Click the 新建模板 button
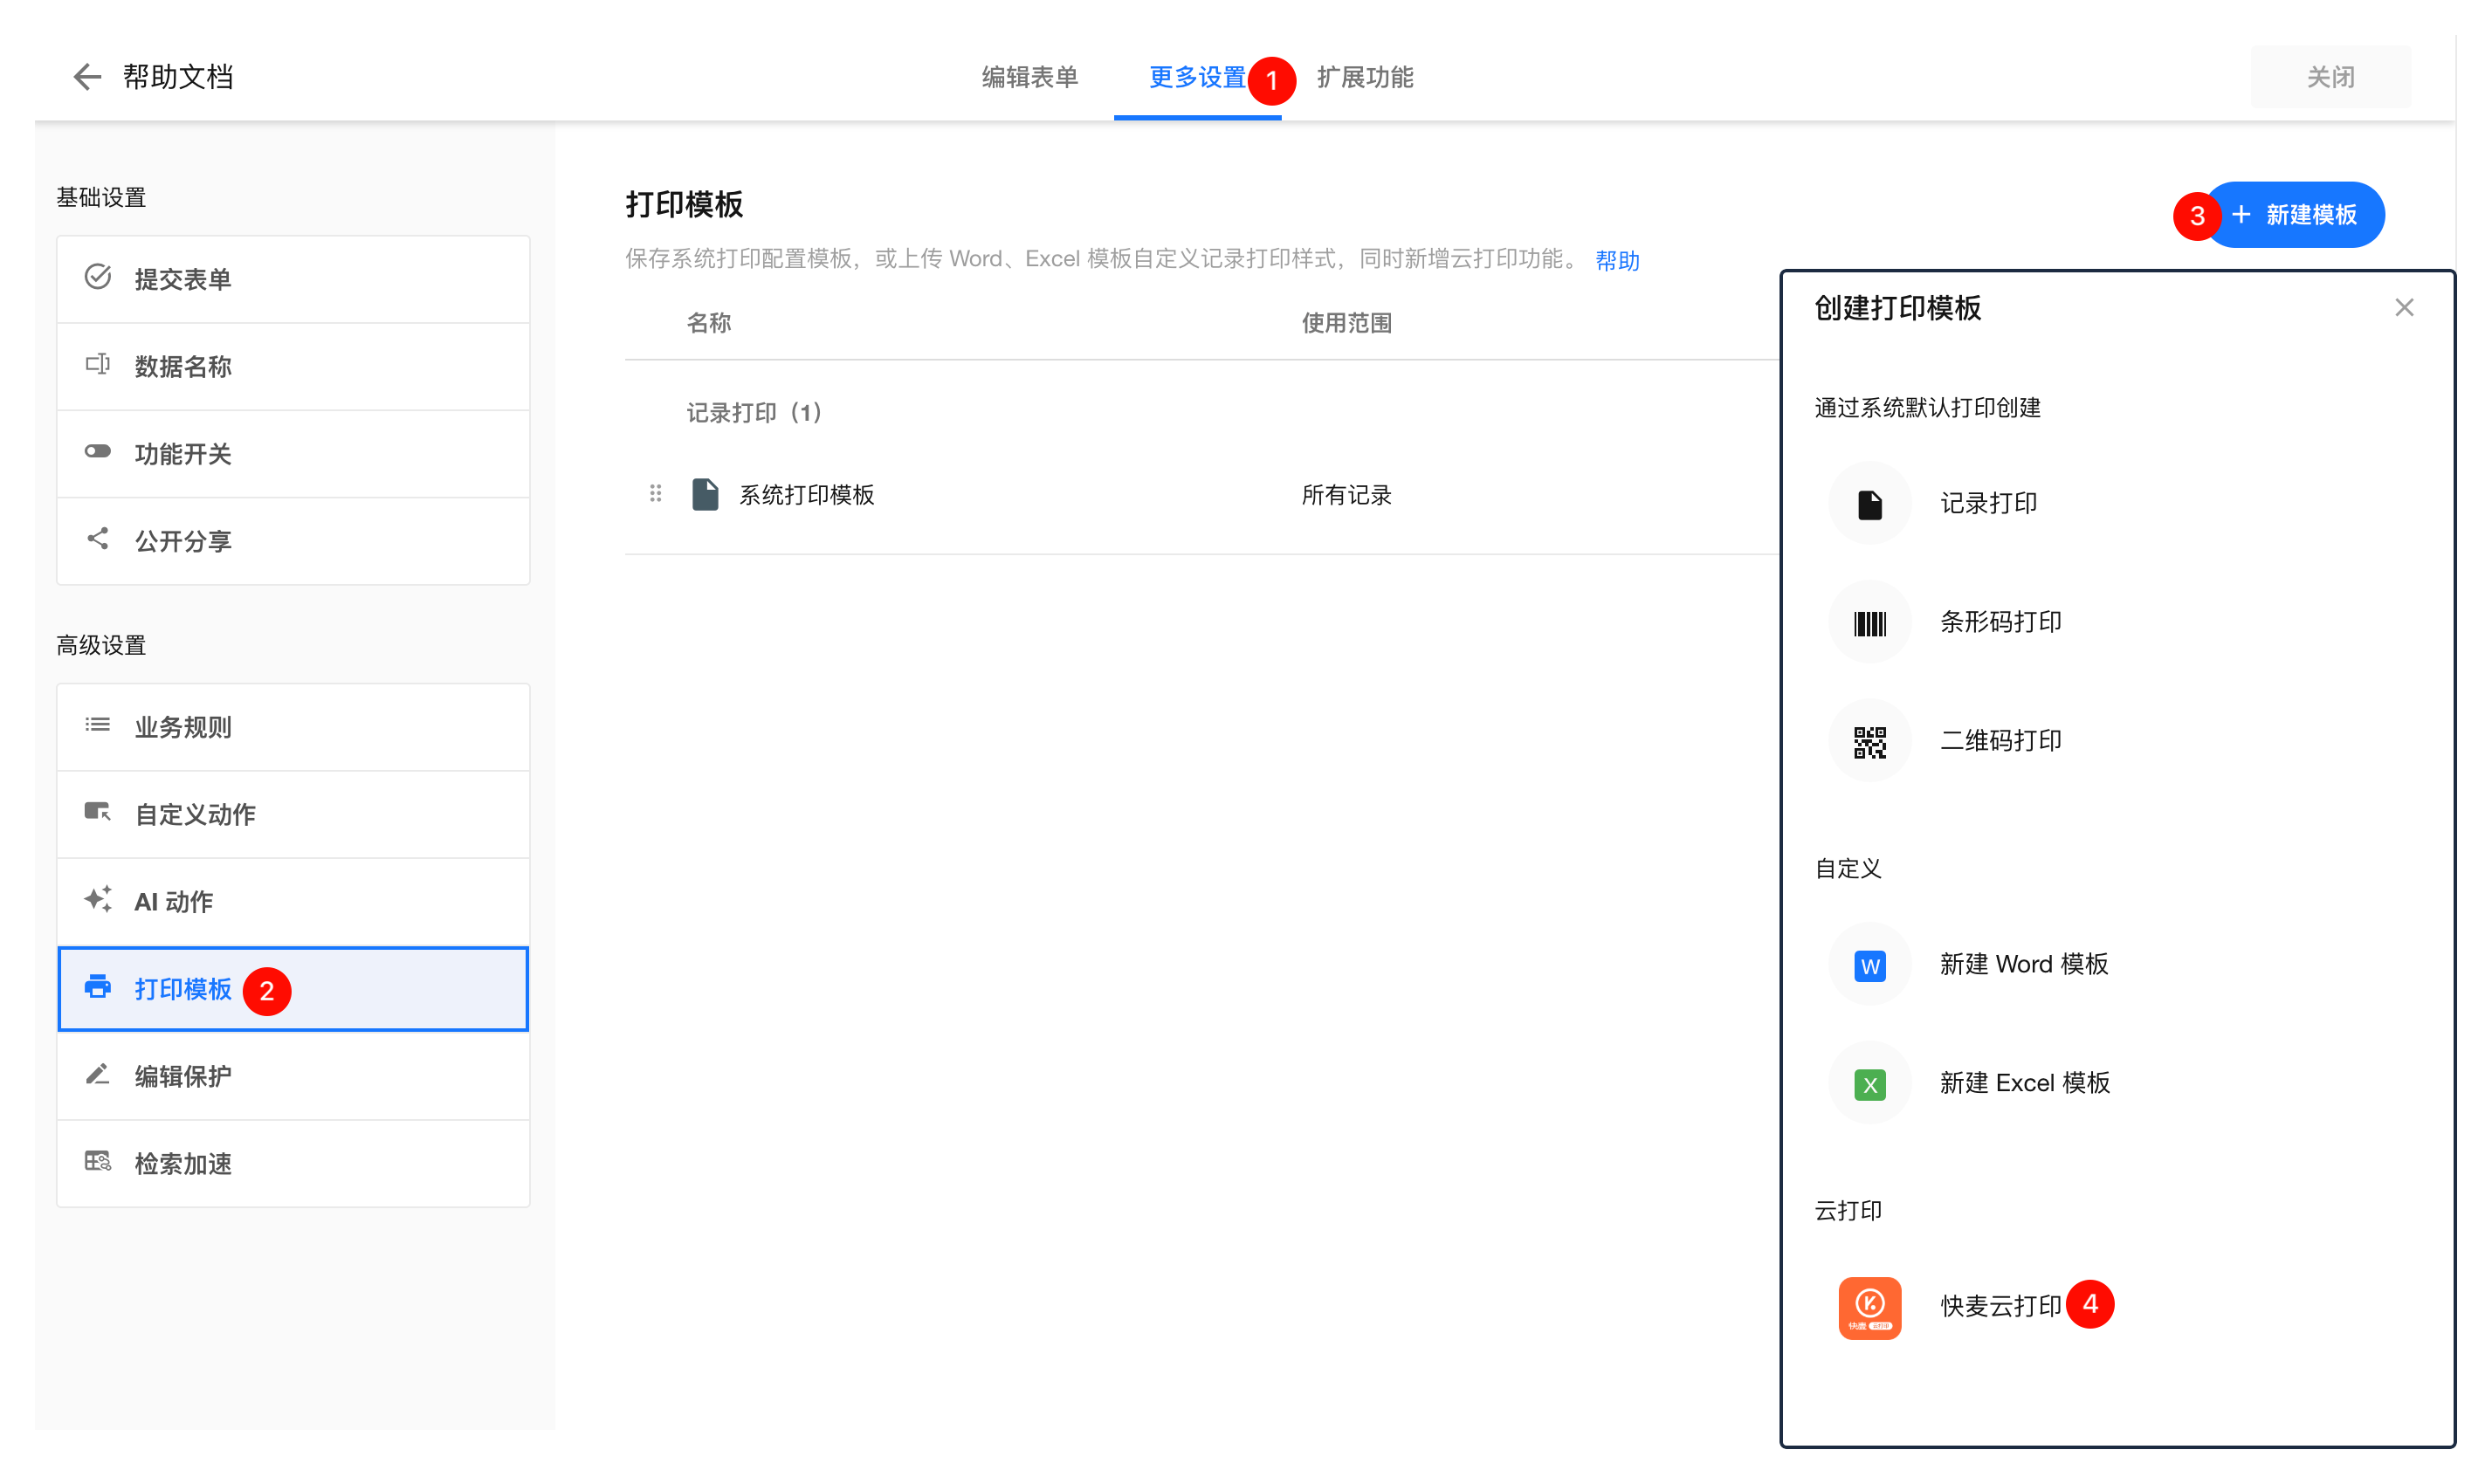 [x=2296, y=215]
